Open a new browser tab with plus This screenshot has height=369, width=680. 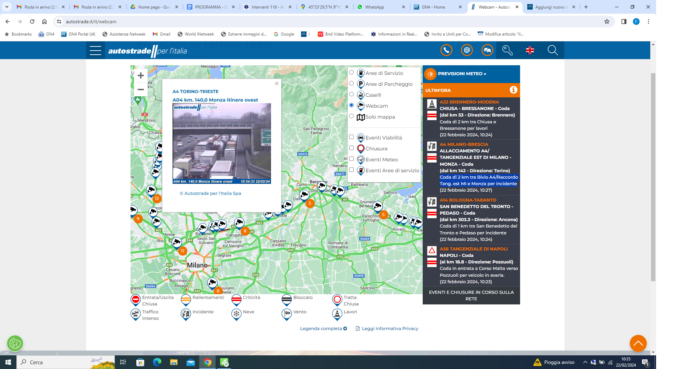coord(586,7)
